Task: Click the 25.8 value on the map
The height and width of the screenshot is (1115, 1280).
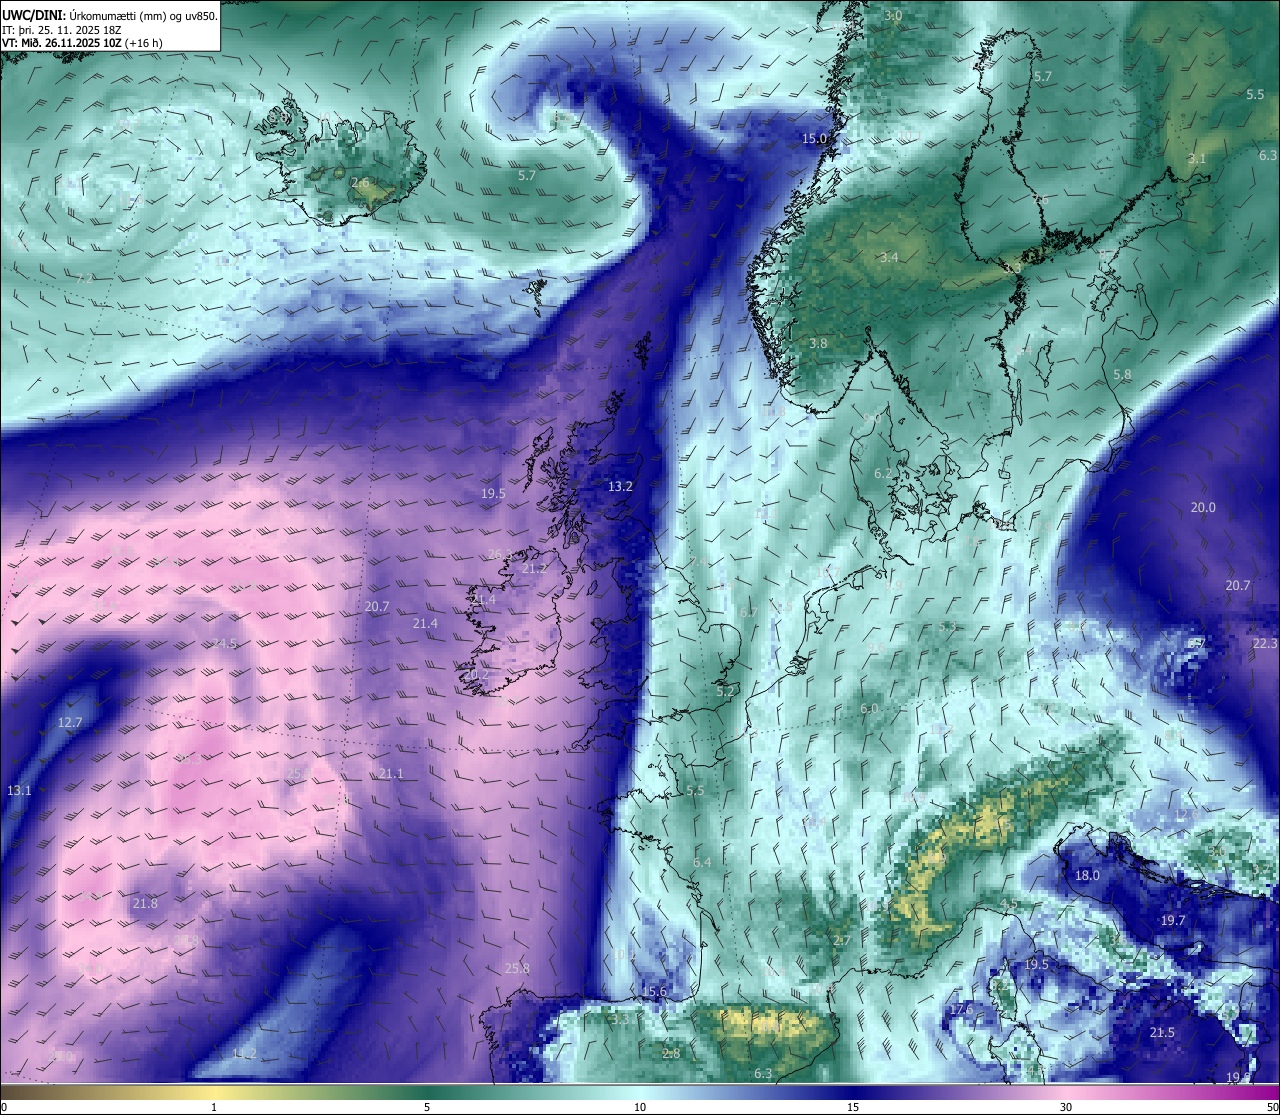Action: (517, 969)
